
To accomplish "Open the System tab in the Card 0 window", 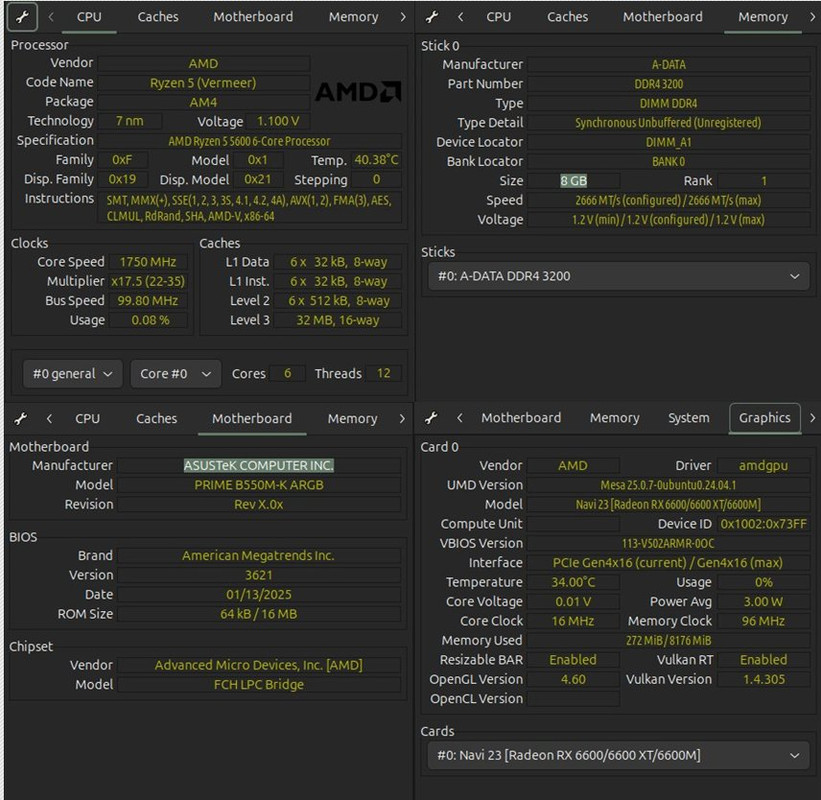I will [x=689, y=418].
